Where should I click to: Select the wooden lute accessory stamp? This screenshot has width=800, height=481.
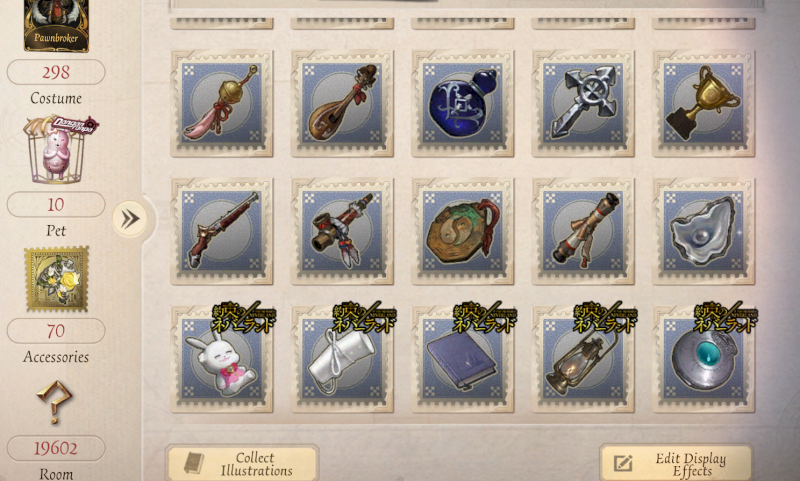point(342,103)
